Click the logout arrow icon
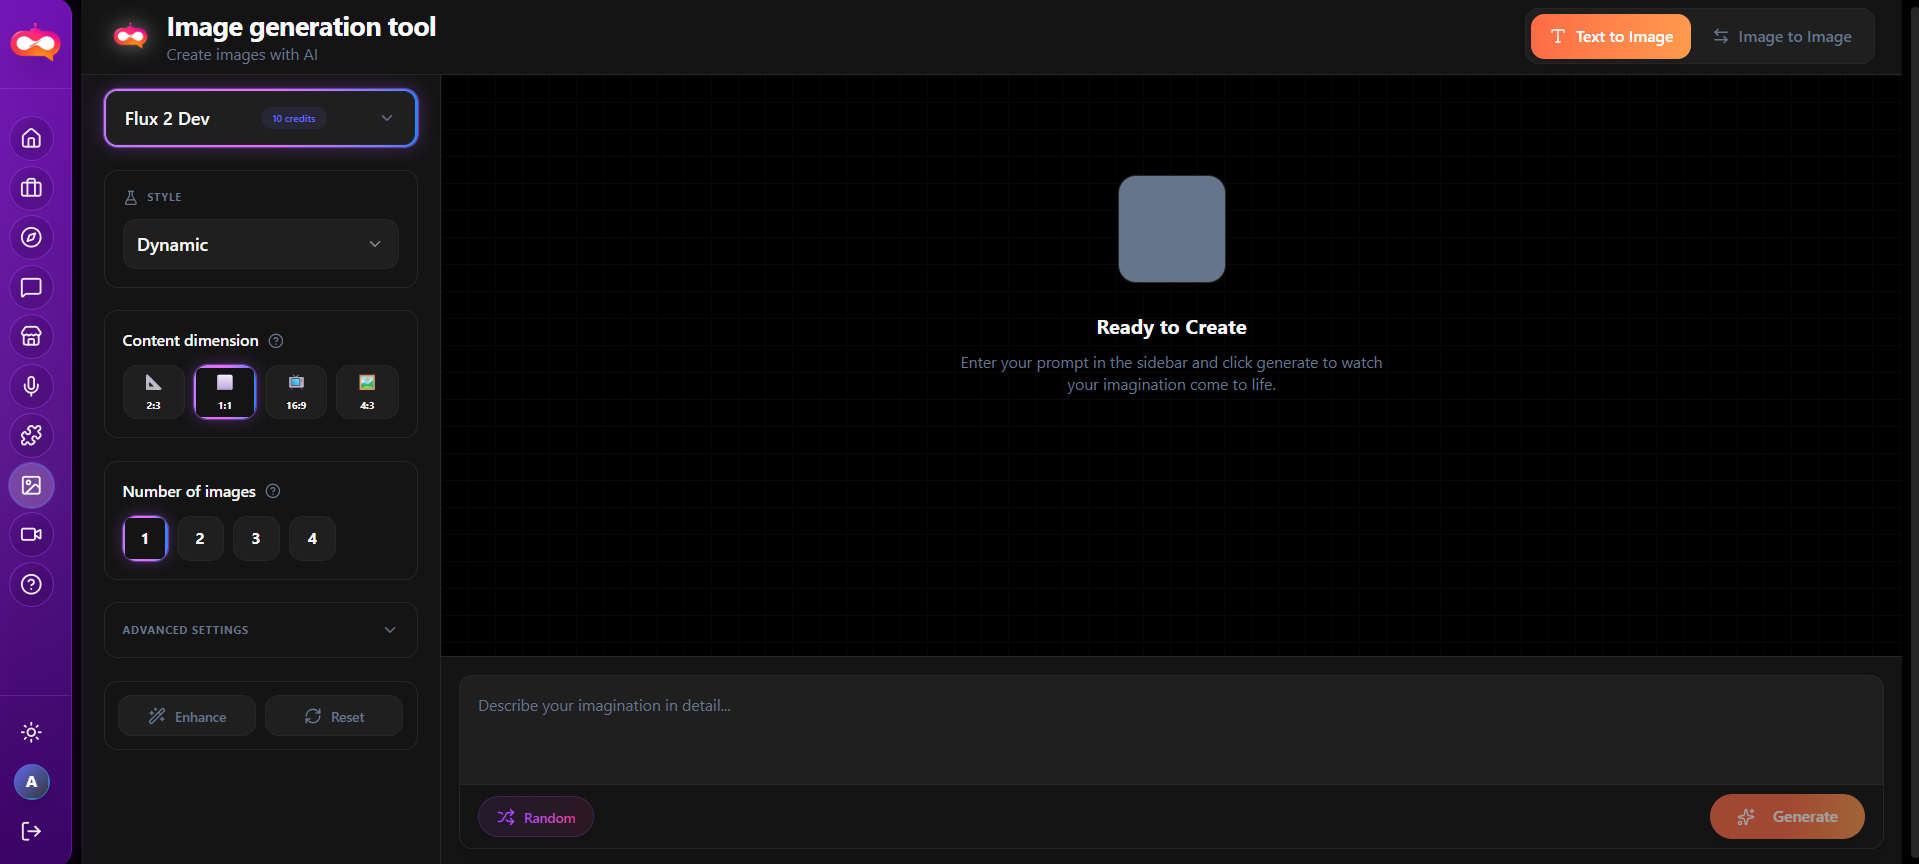 pos(31,831)
